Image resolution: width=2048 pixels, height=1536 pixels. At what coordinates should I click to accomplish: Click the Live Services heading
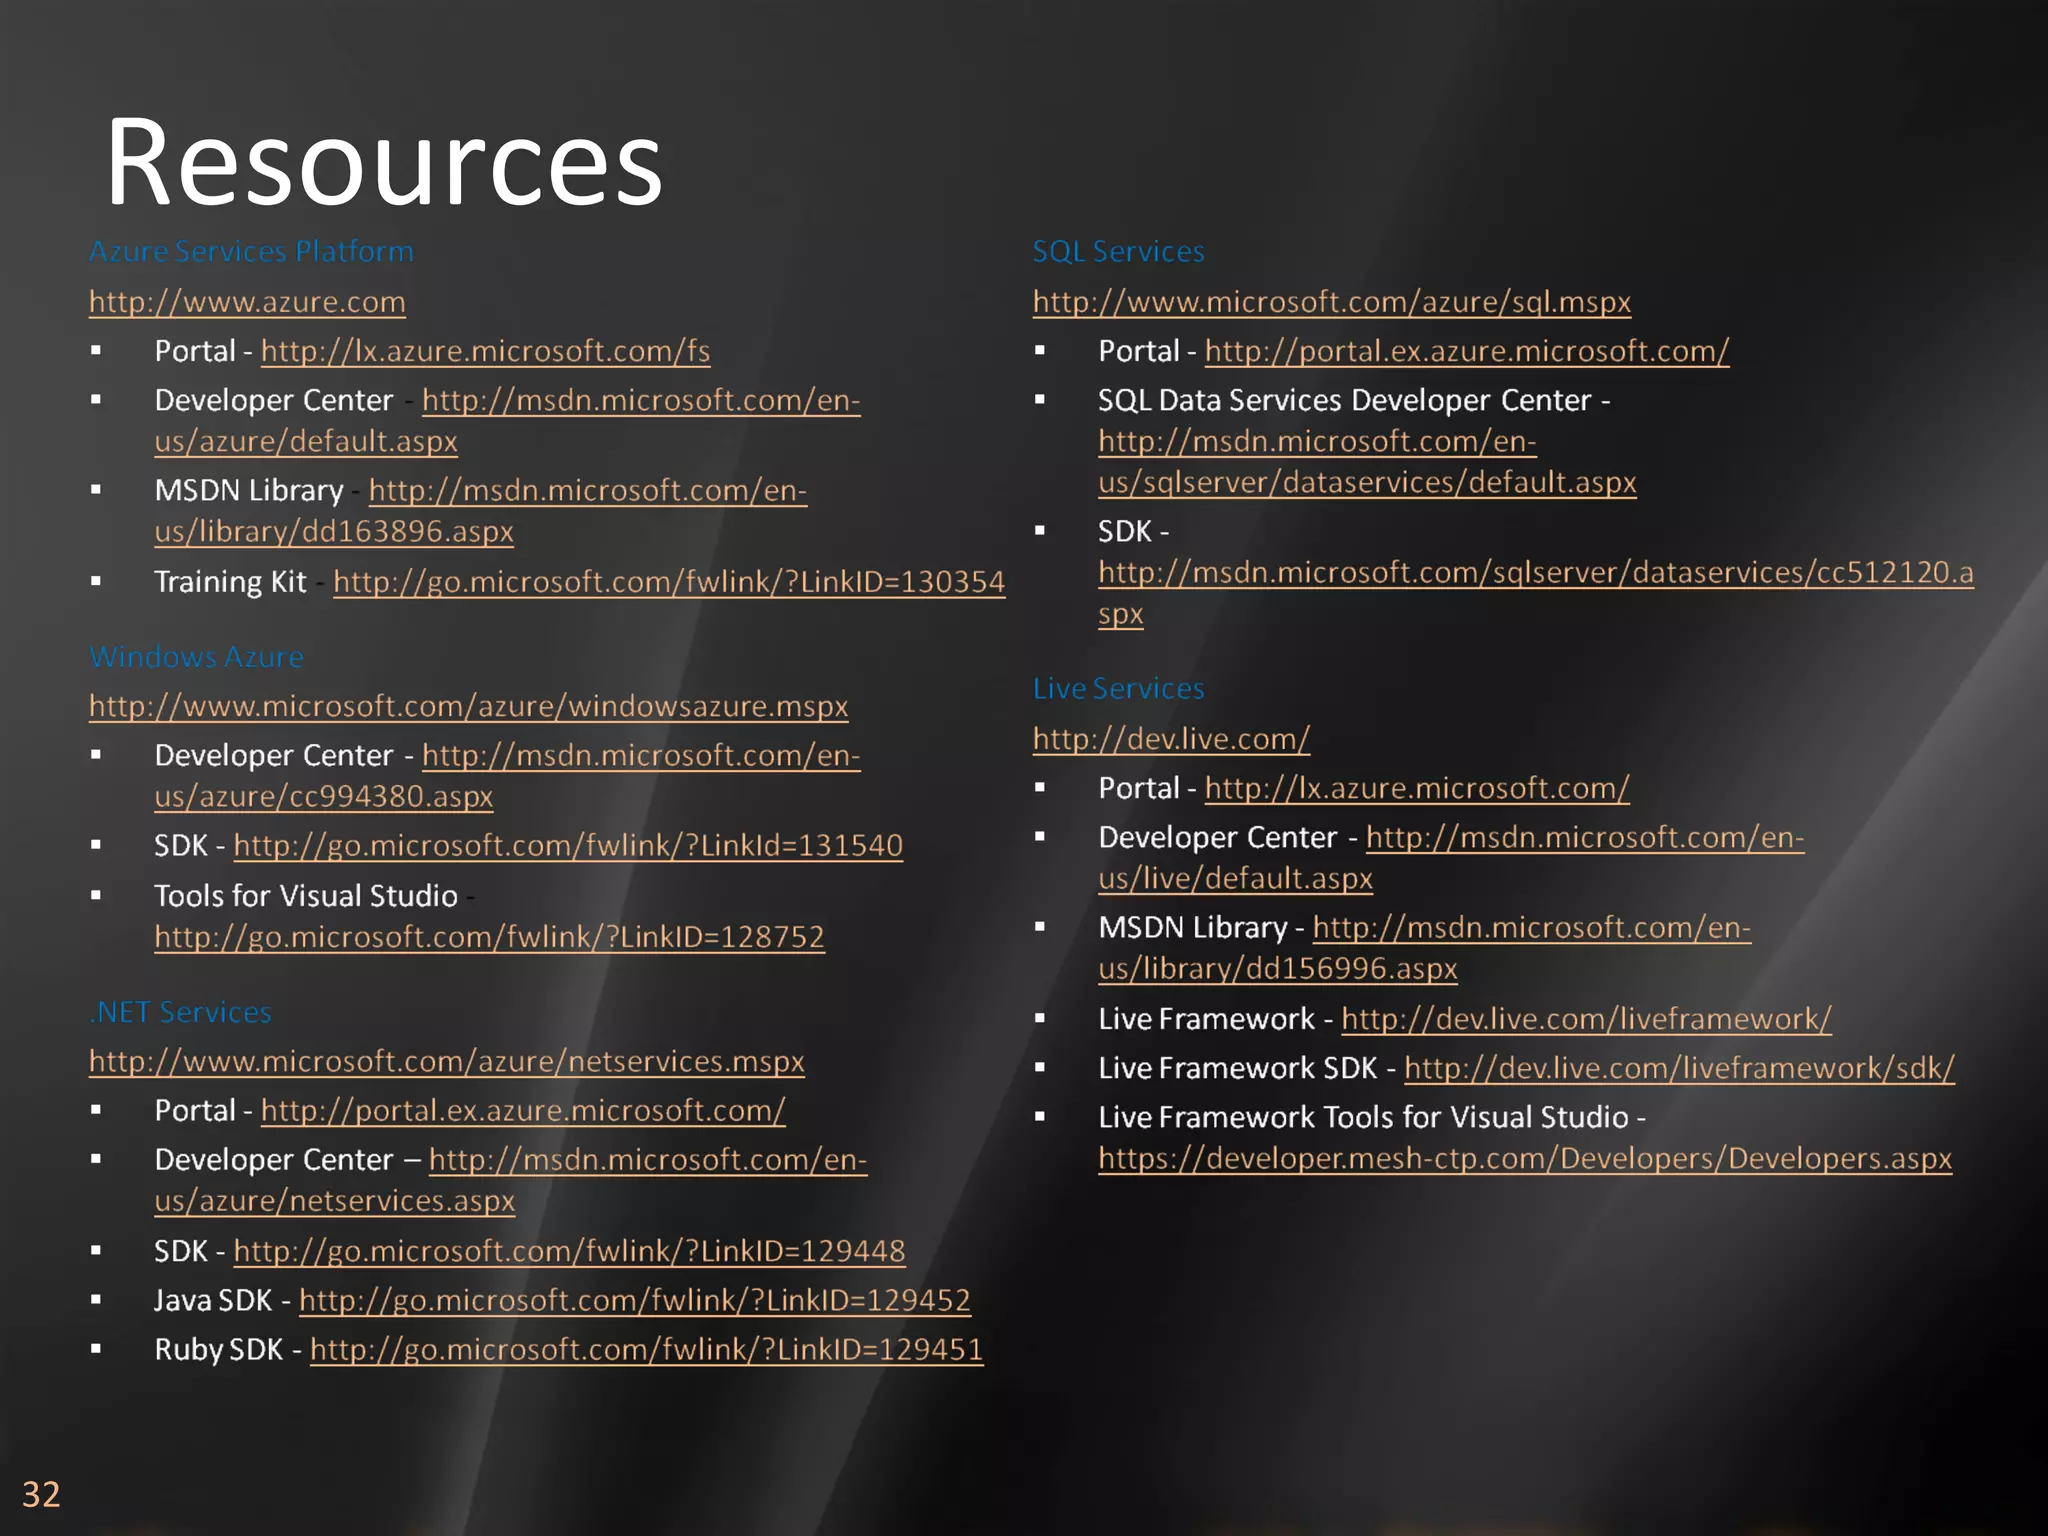click(1118, 688)
